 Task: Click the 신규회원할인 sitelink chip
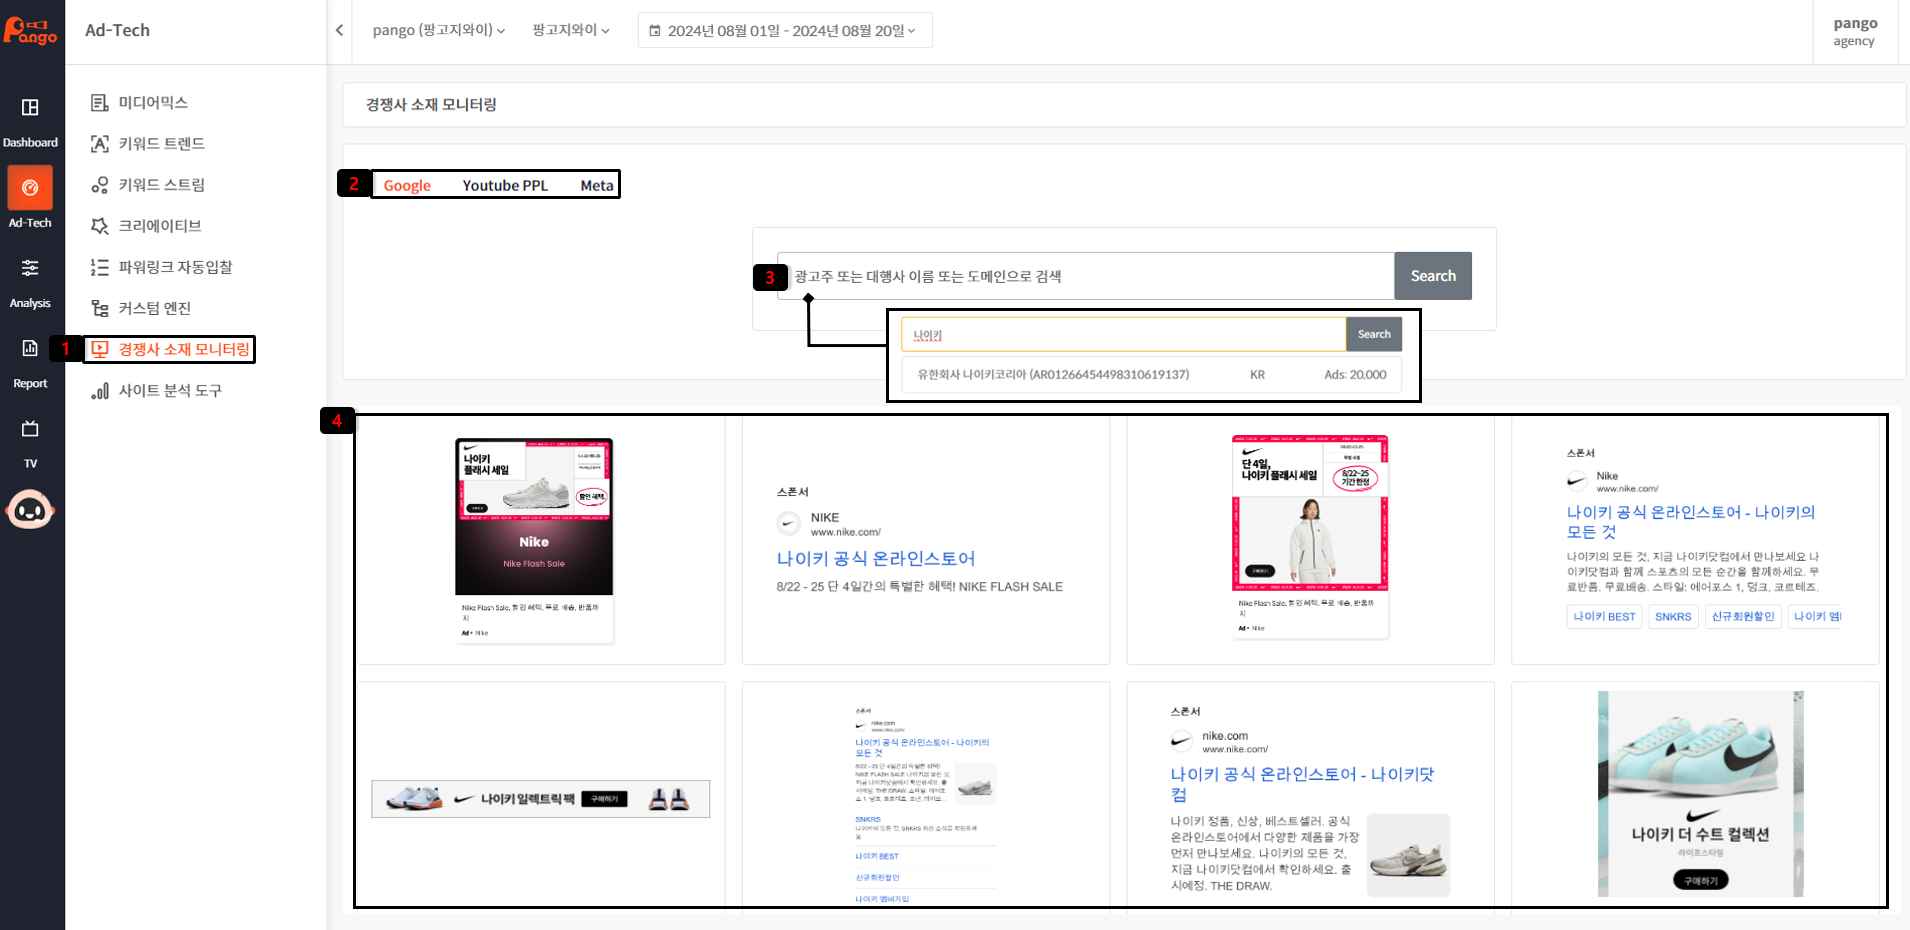(x=1743, y=617)
